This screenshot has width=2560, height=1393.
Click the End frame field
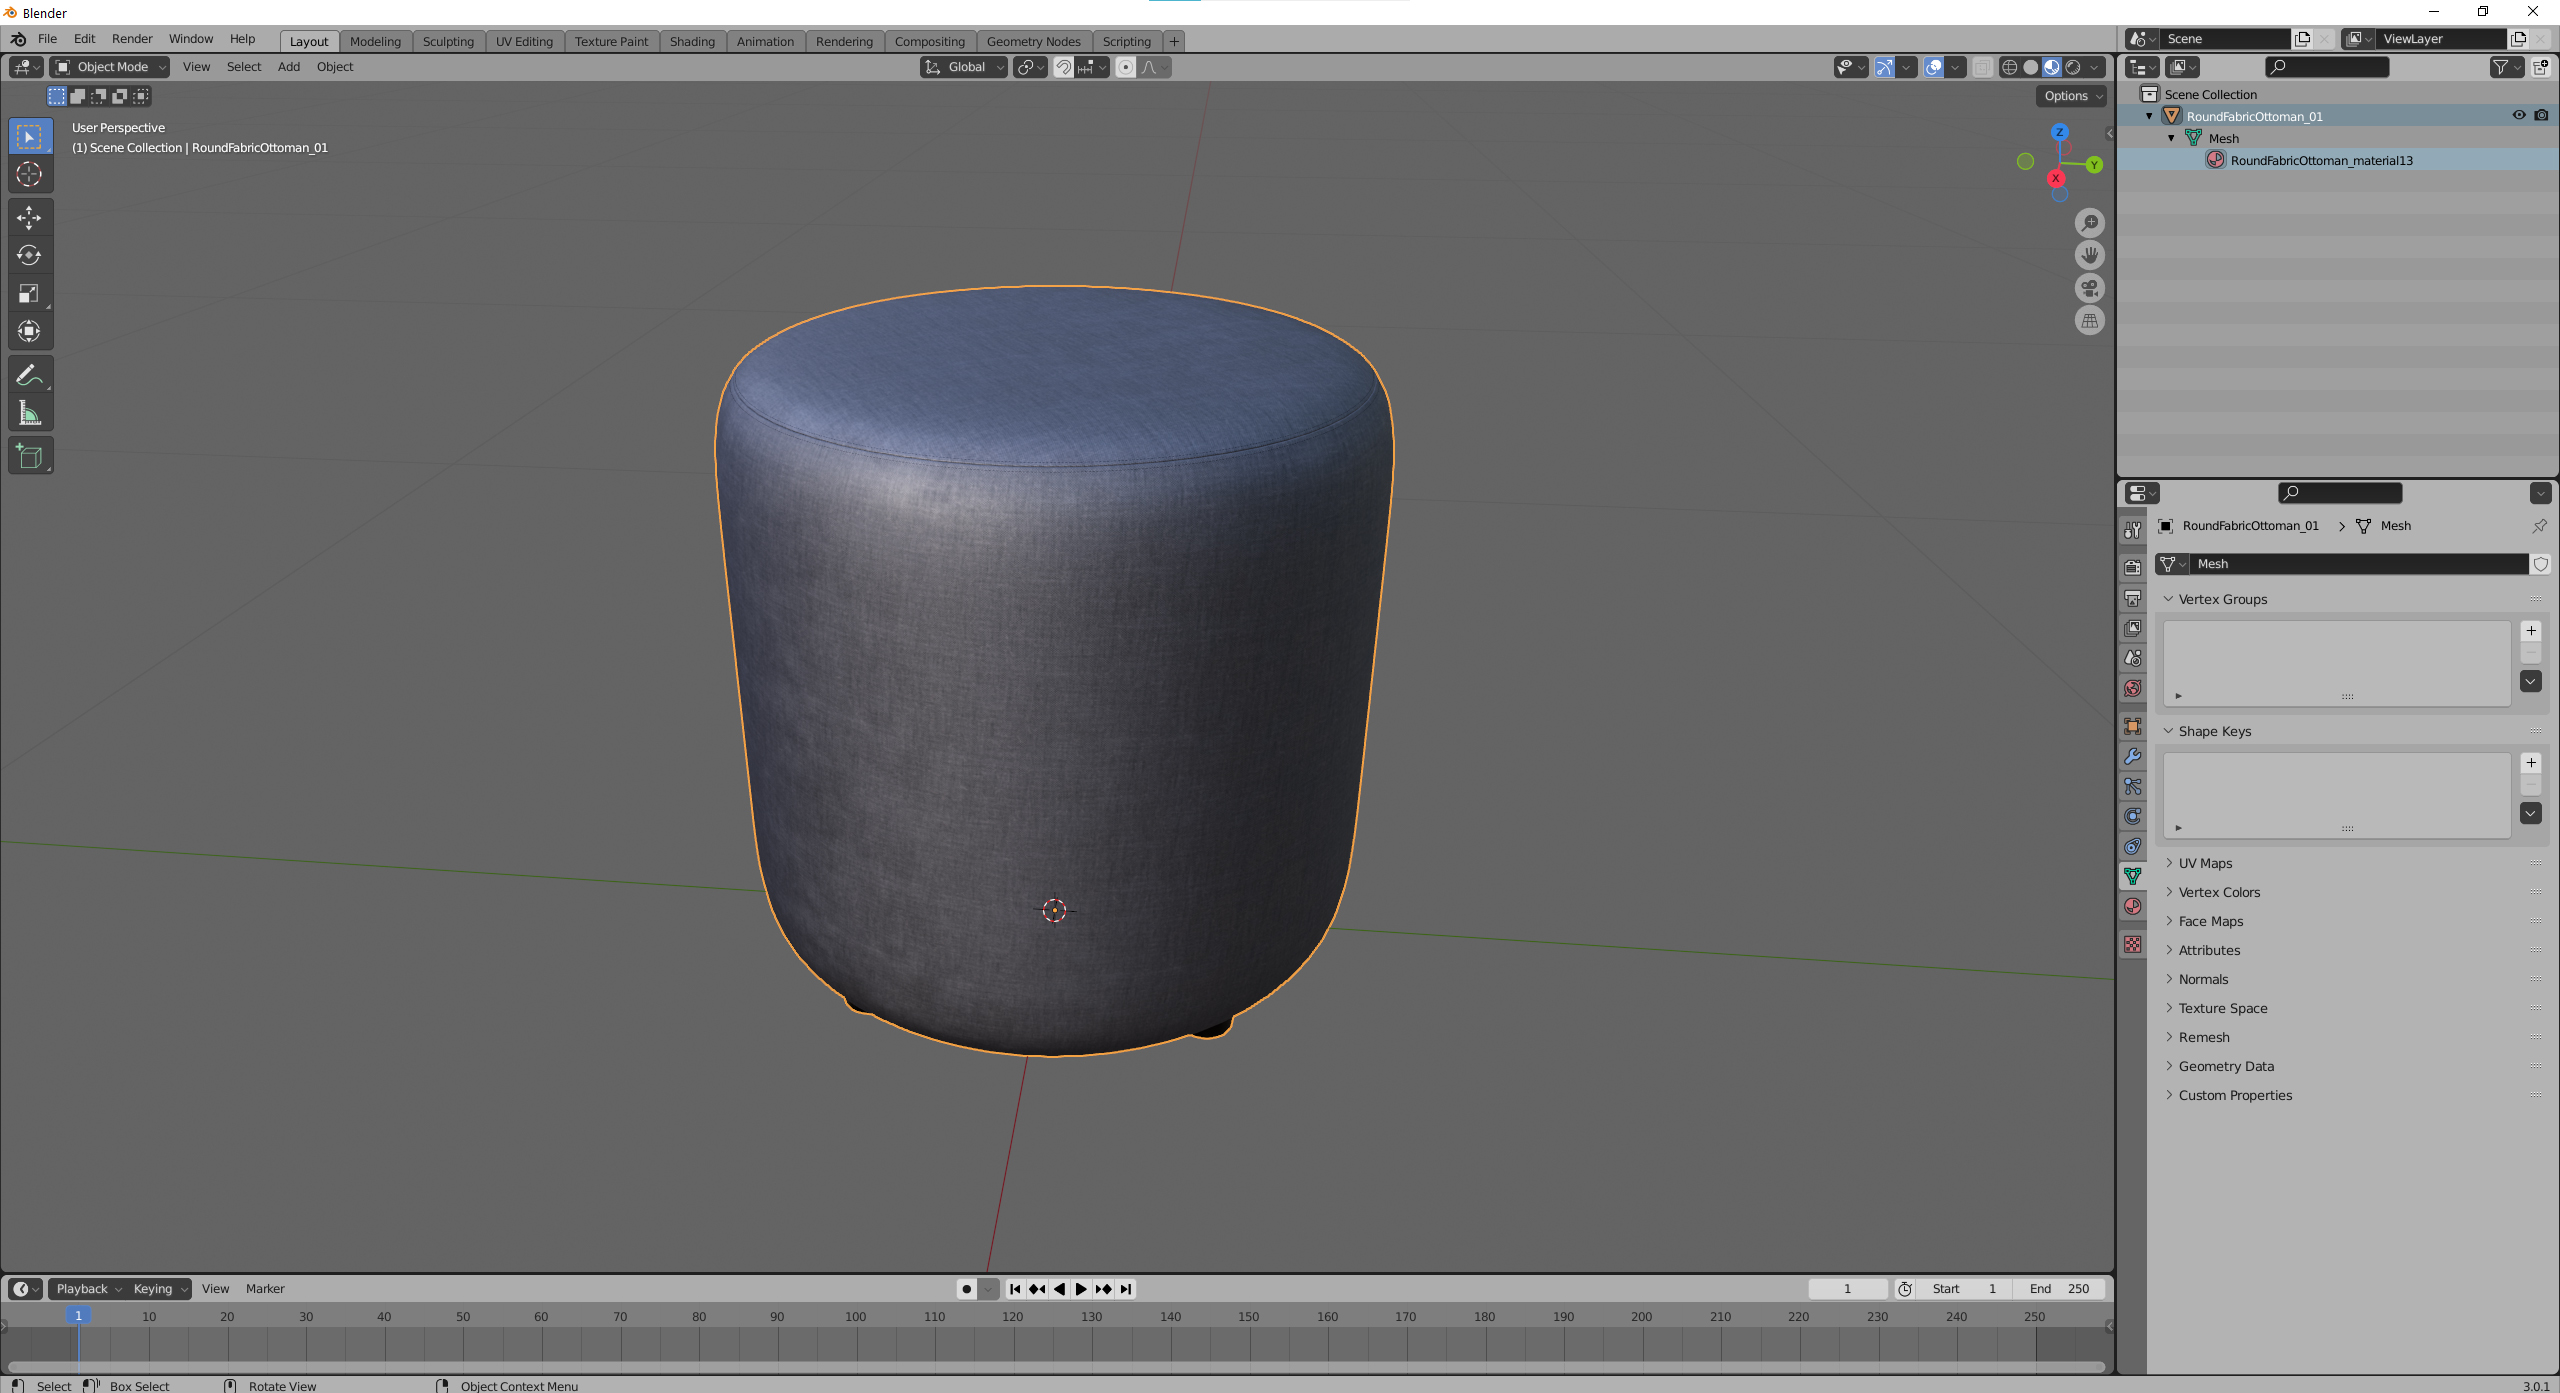pos(2059,1289)
